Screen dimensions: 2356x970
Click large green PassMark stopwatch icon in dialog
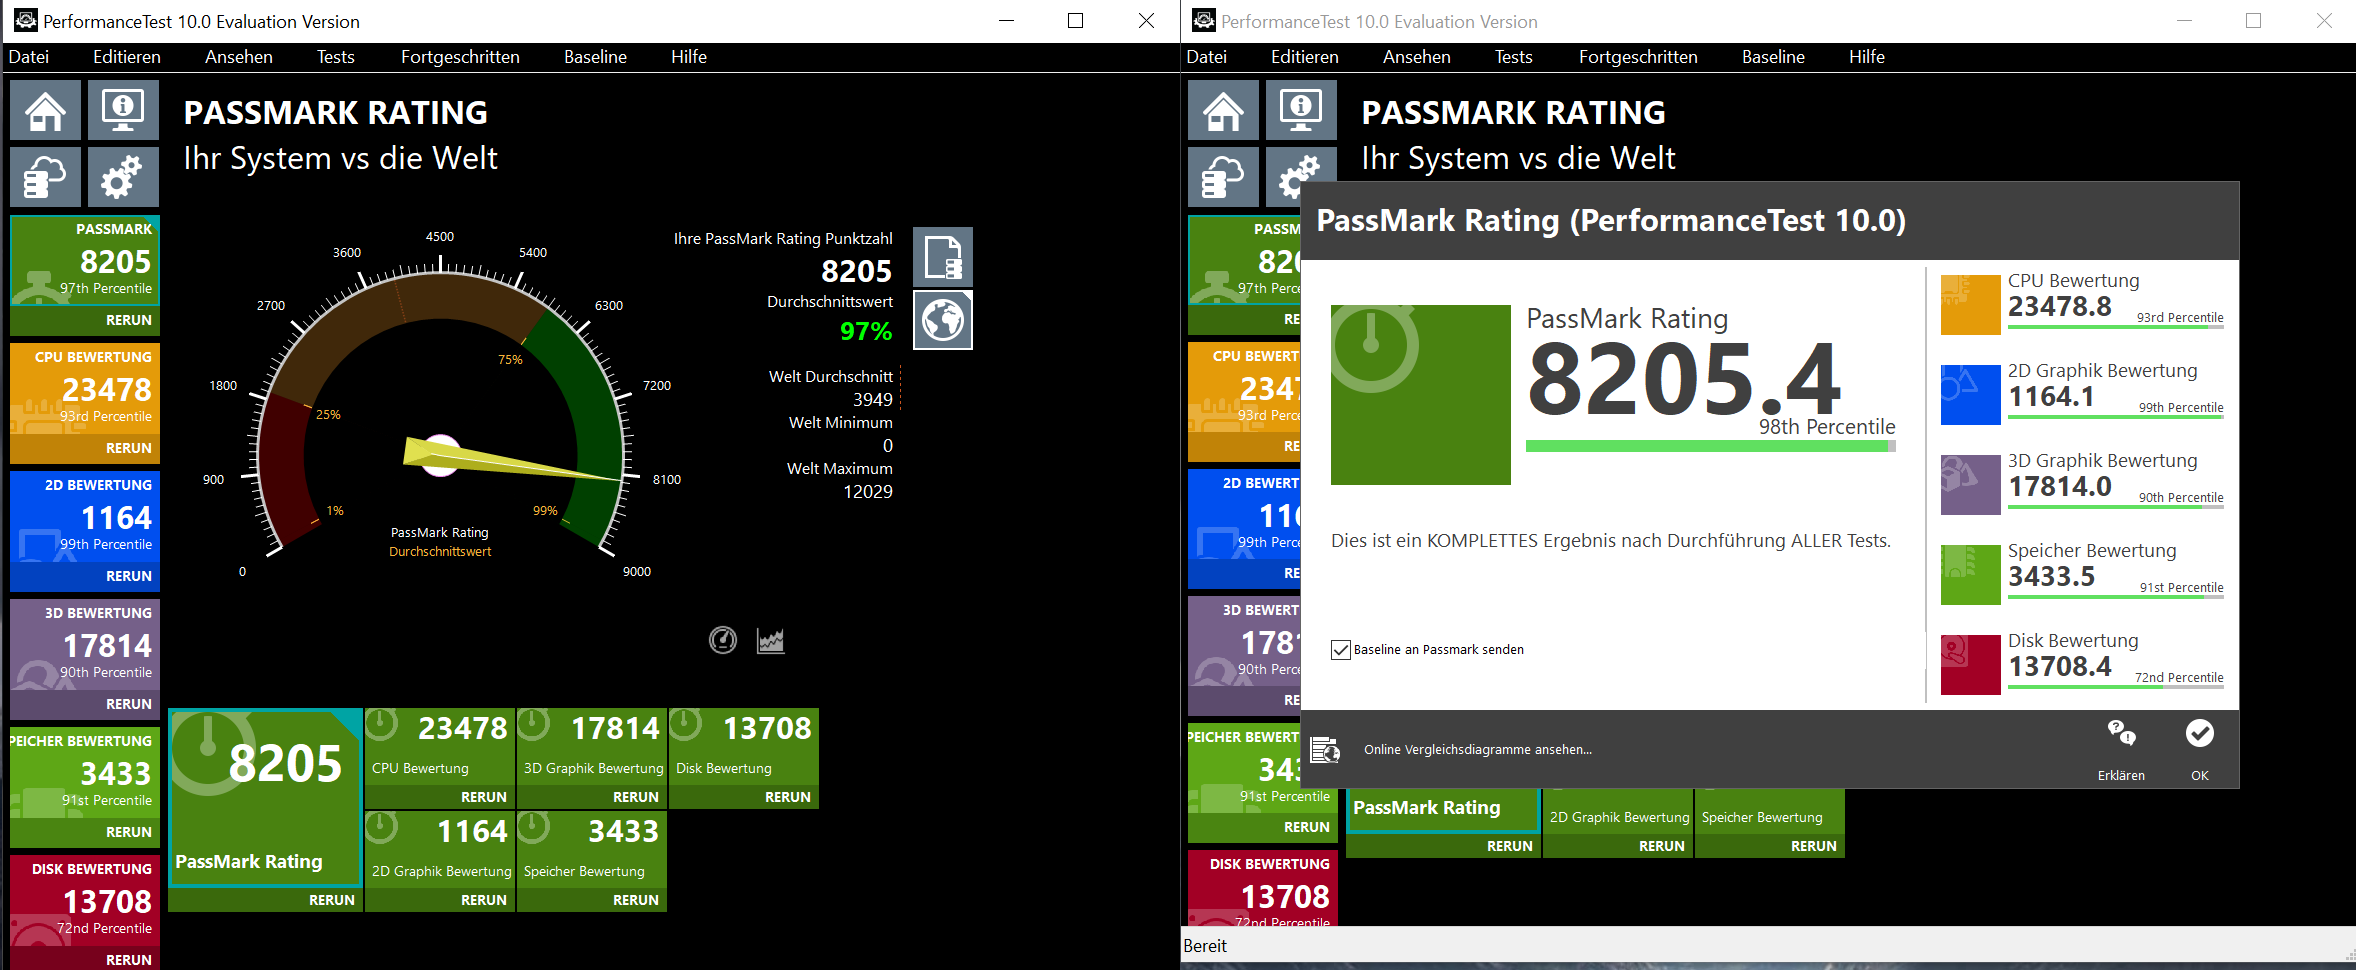pyautogui.click(x=1420, y=395)
